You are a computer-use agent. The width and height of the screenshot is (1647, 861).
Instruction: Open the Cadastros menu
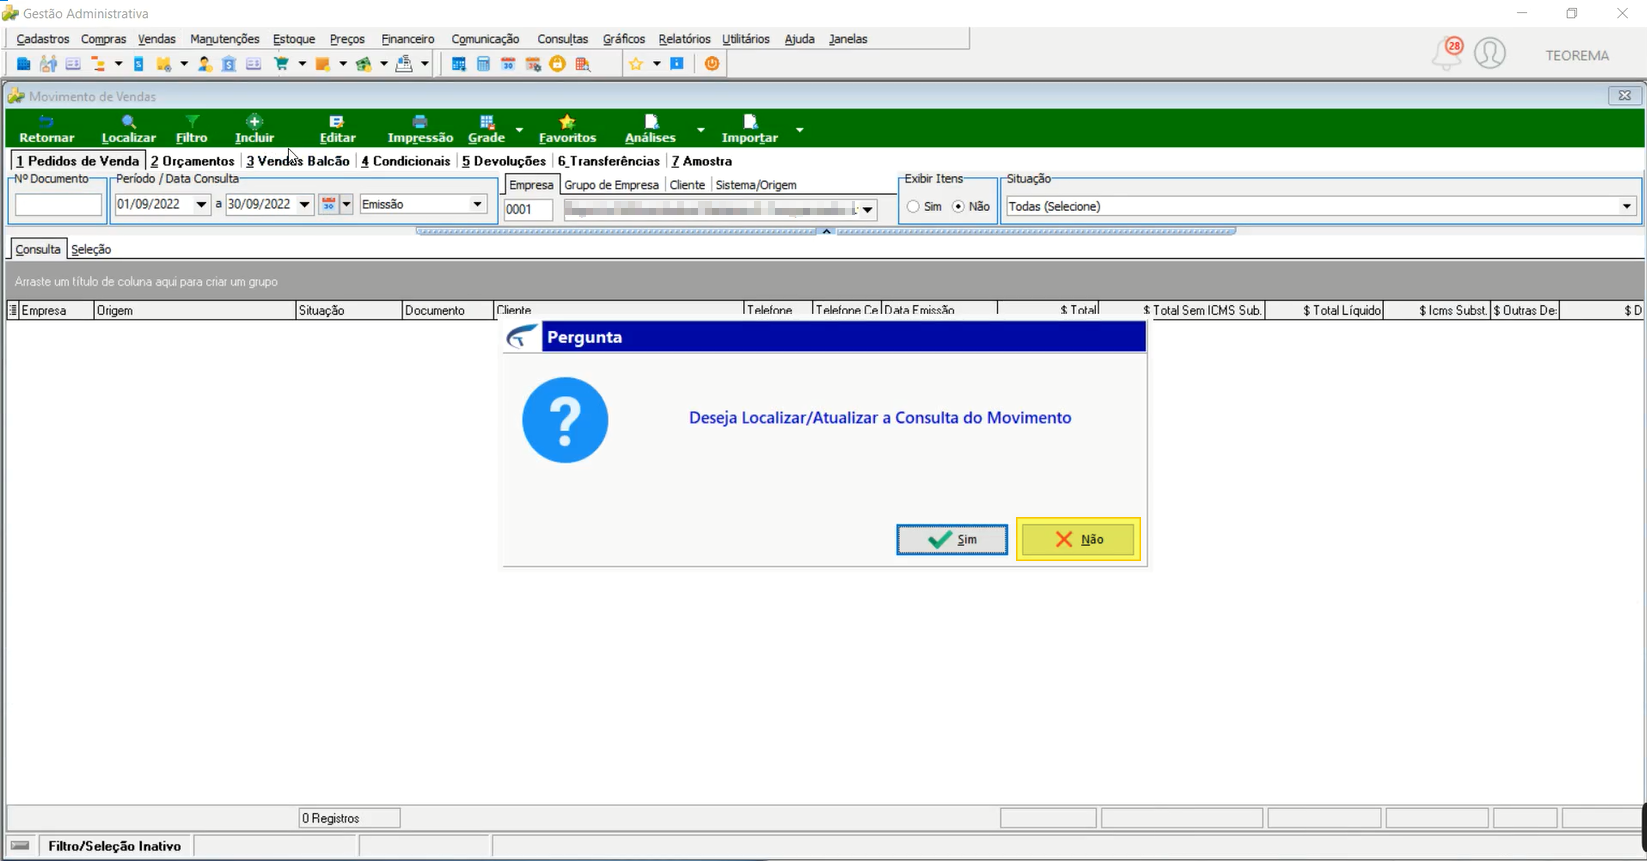coord(43,39)
